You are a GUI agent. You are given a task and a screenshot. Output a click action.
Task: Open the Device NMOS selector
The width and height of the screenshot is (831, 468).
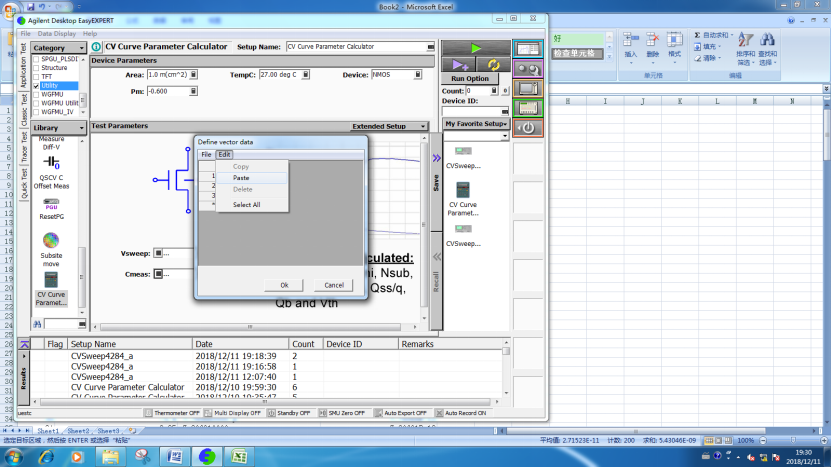pos(396,75)
